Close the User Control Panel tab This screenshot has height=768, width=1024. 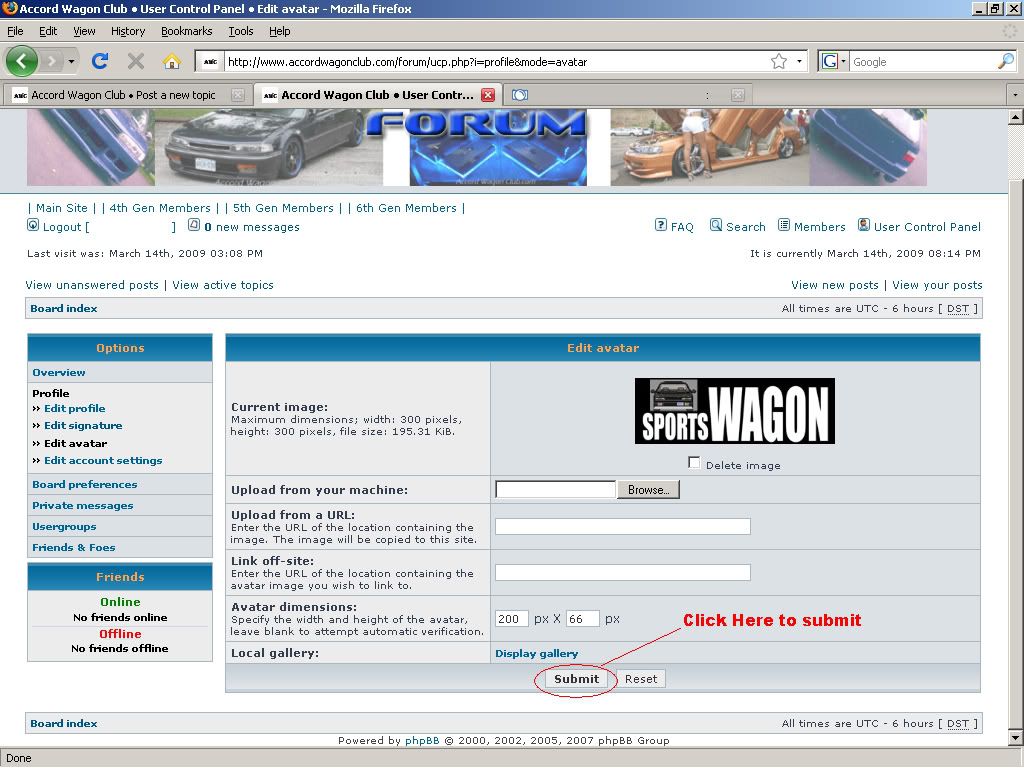(x=488, y=95)
